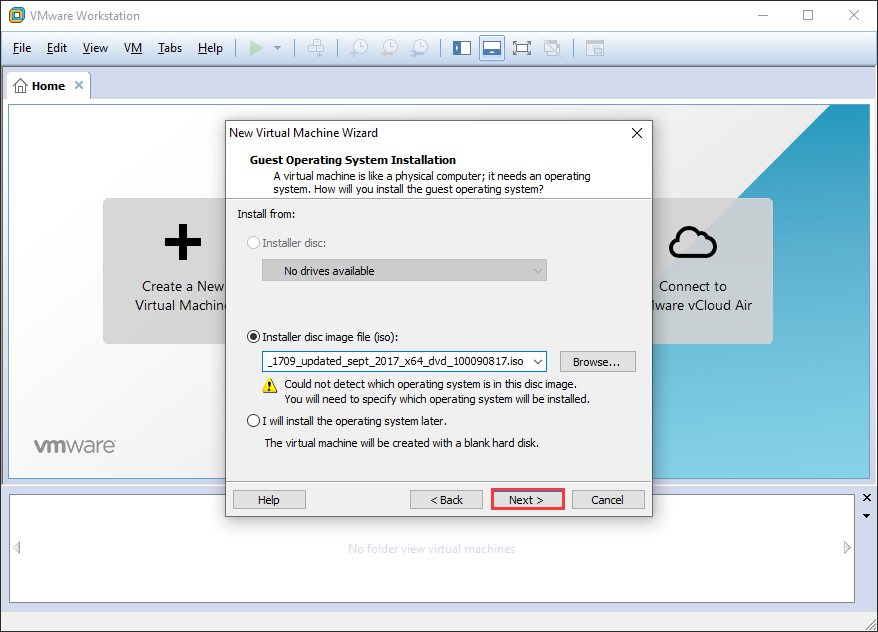The width and height of the screenshot is (878, 632).
Task: Click the Connect to VMware vCloud Air label
Action: [702, 296]
